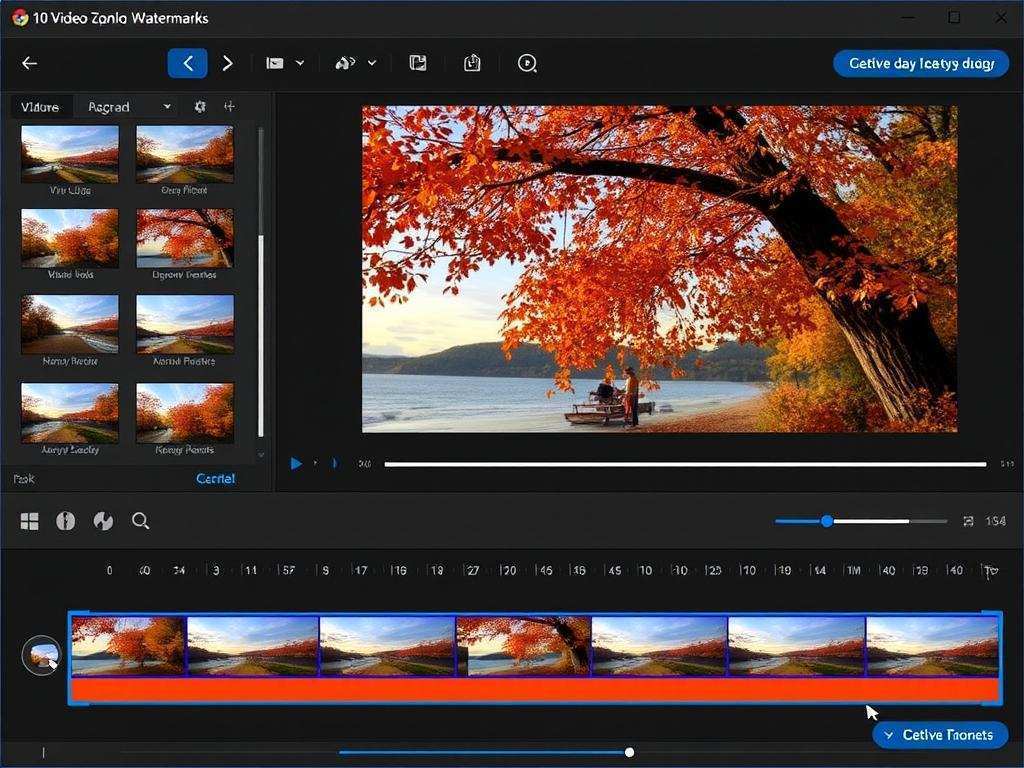Click the next chevron in the toolbar
Viewport: 1024px width, 768px height.
coord(228,63)
